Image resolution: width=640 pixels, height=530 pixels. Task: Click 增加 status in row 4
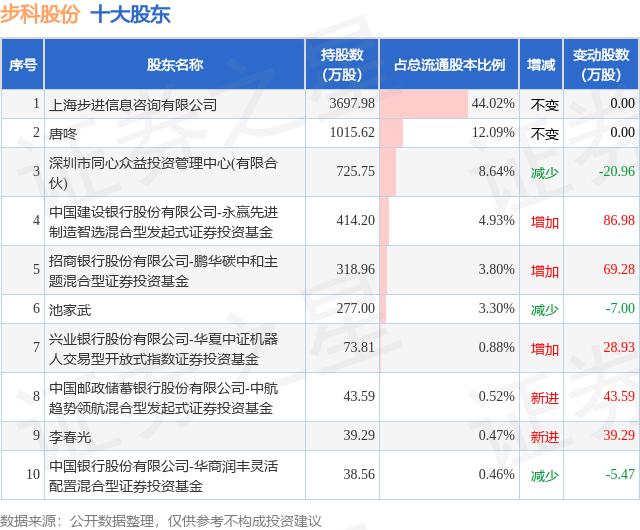coord(544,222)
